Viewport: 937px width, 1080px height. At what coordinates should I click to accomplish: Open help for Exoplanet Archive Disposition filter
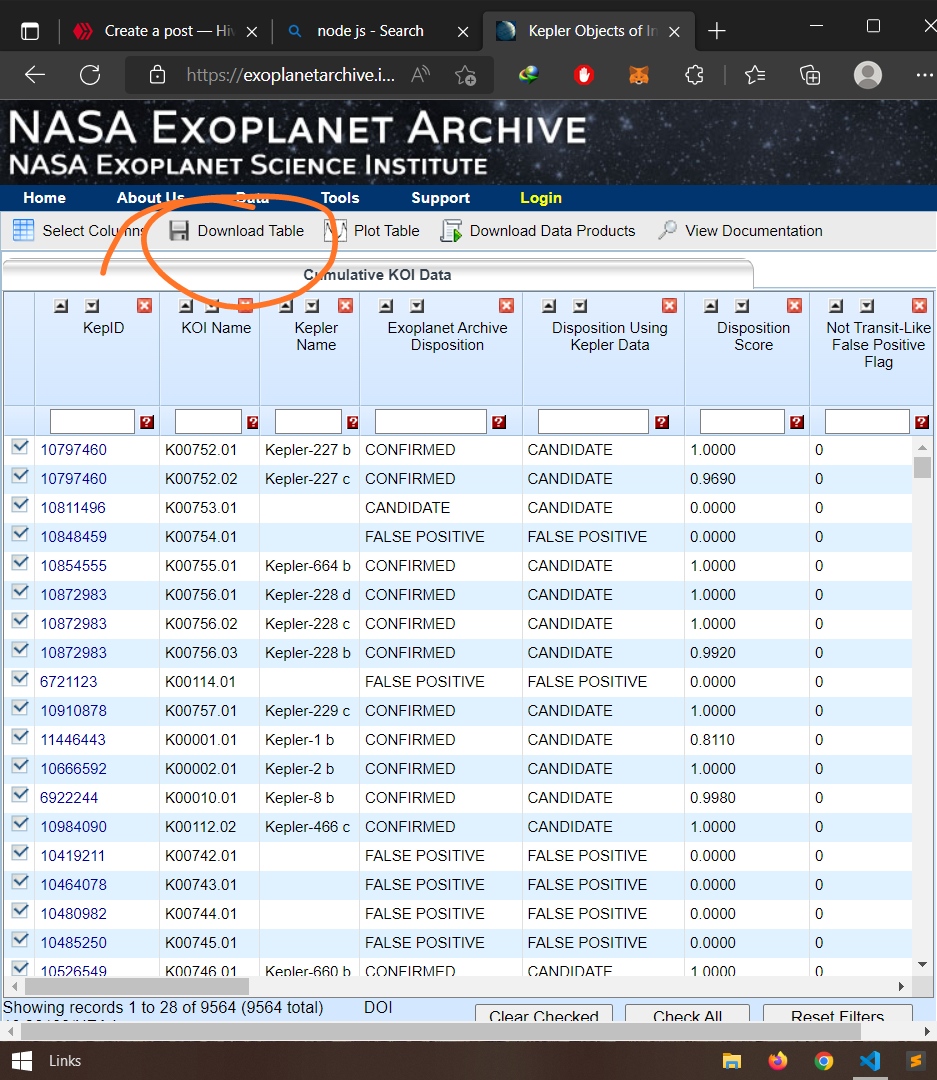pyautogui.click(x=500, y=422)
